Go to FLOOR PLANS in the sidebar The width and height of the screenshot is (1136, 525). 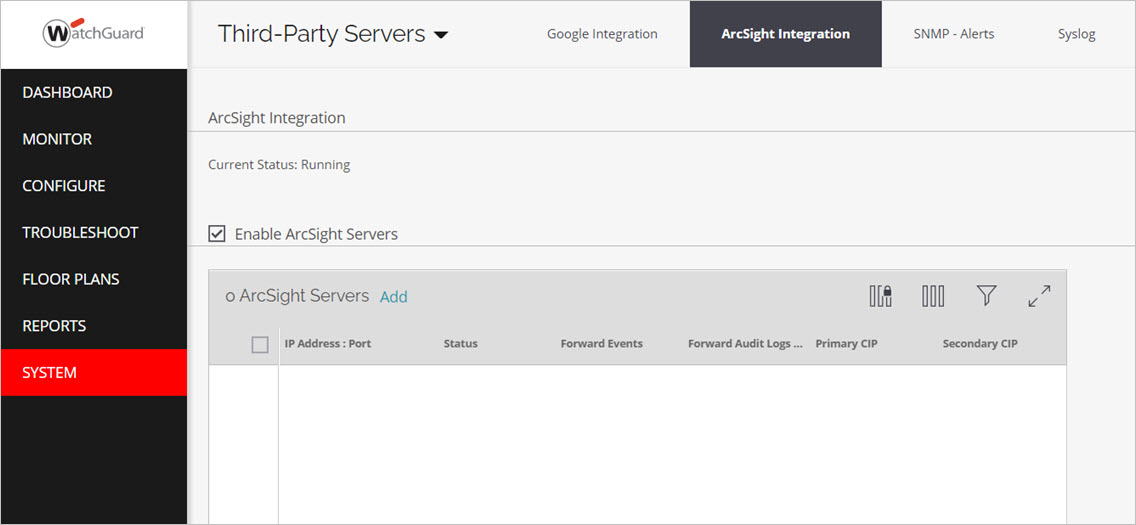[x=94, y=280]
